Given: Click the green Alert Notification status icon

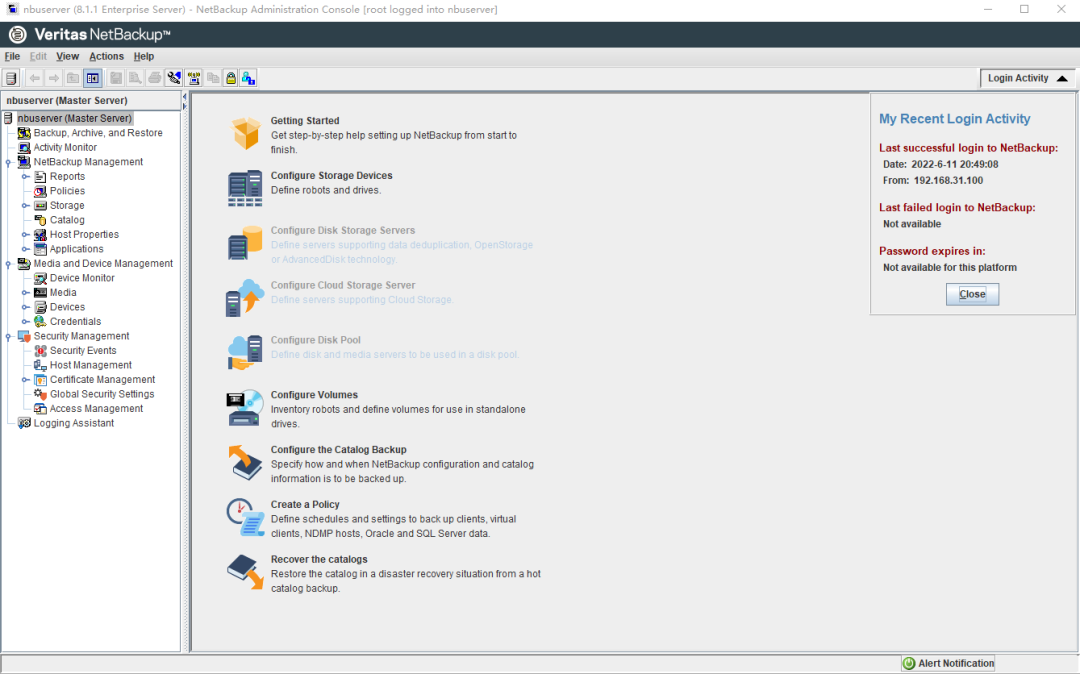Looking at the screenshot, I should [x=909, y=663].
